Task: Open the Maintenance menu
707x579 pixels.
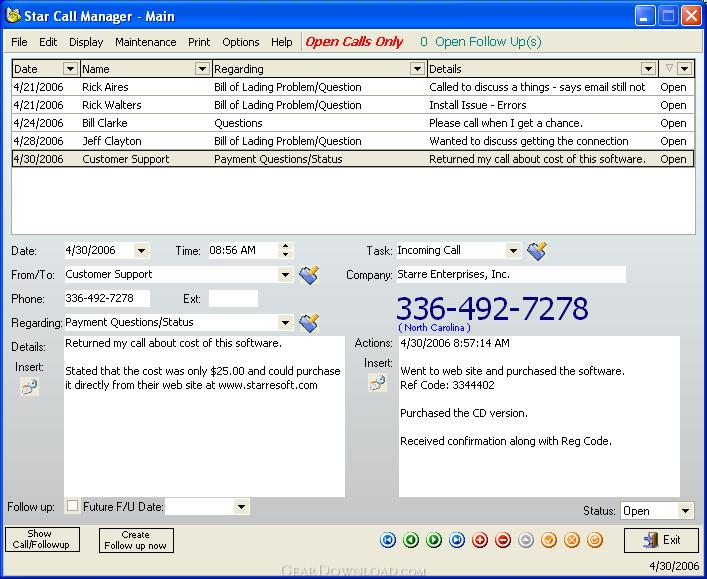Action: (x=146, y=42)
